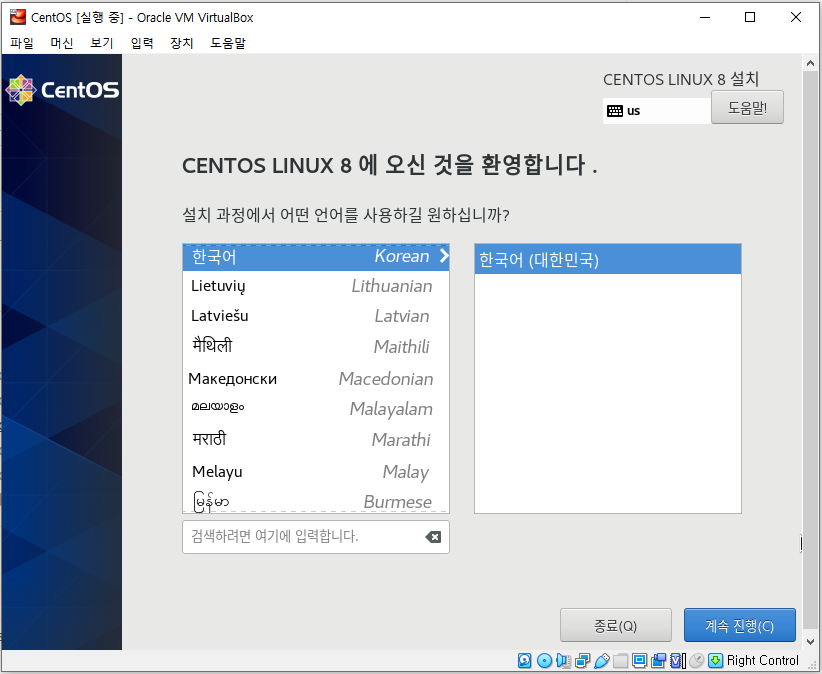Click the CPU virtualization status icon
This screenshot has width=822, height=674.
[x=677, y=660]
